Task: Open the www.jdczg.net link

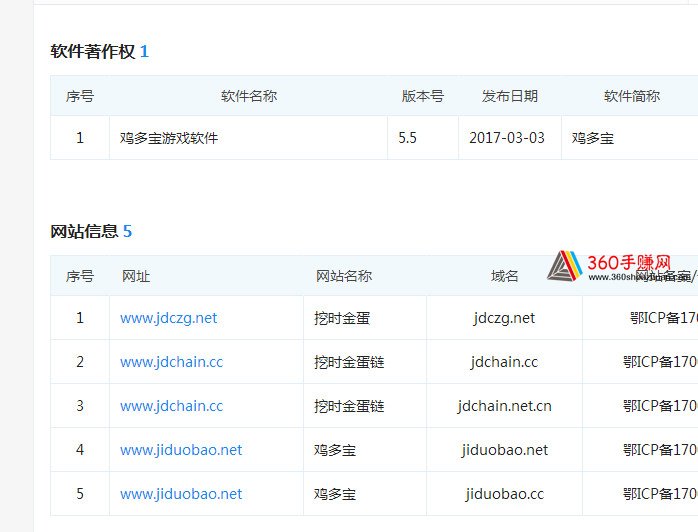Action: point(169,318)
